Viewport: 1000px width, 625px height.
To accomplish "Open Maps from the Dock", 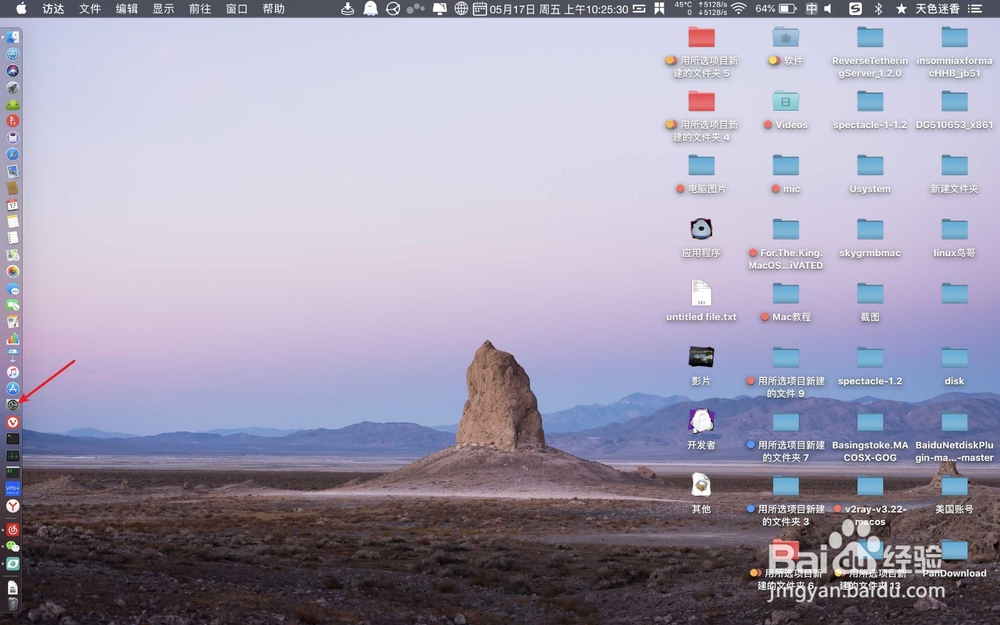I will (13, 255).
